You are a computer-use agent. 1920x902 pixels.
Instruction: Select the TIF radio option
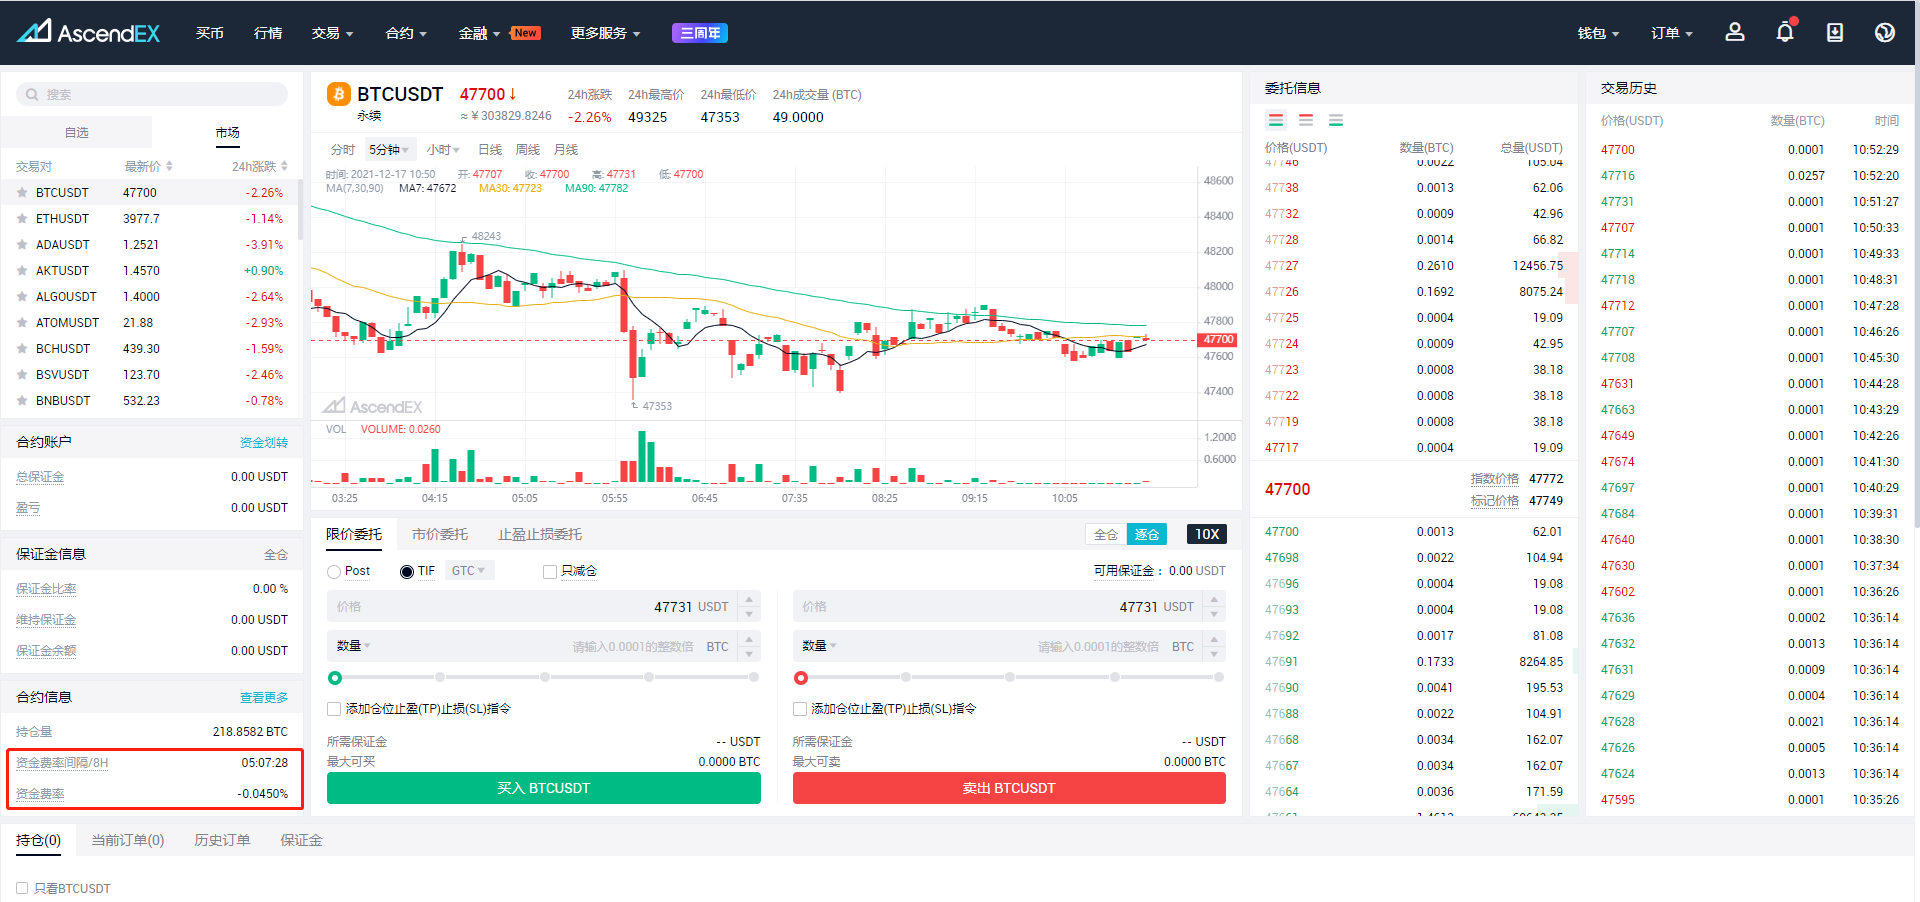(407, 572)
